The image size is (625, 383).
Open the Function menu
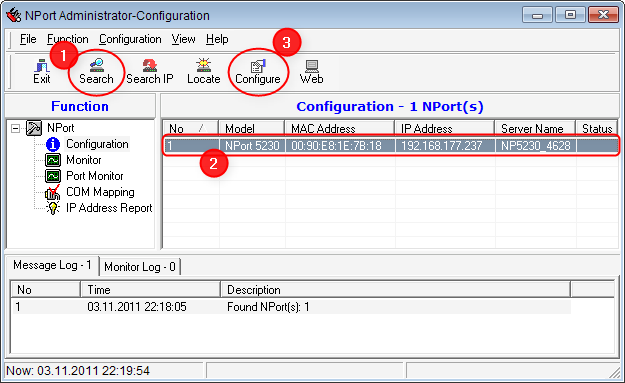[67, 39]
